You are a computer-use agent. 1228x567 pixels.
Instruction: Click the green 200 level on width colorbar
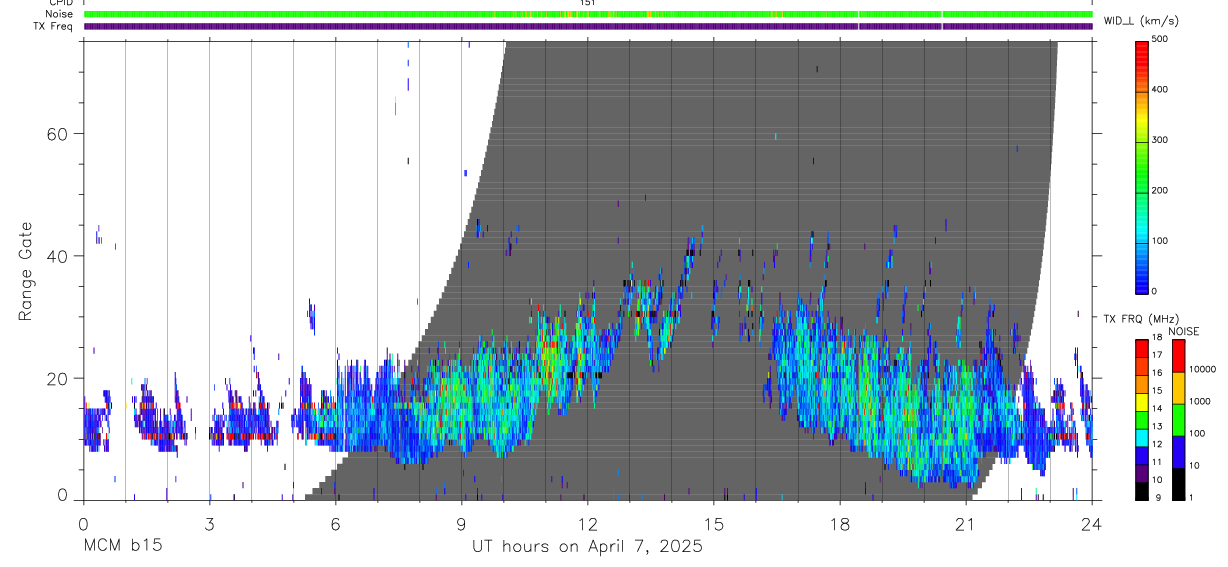click(1142, 190)
